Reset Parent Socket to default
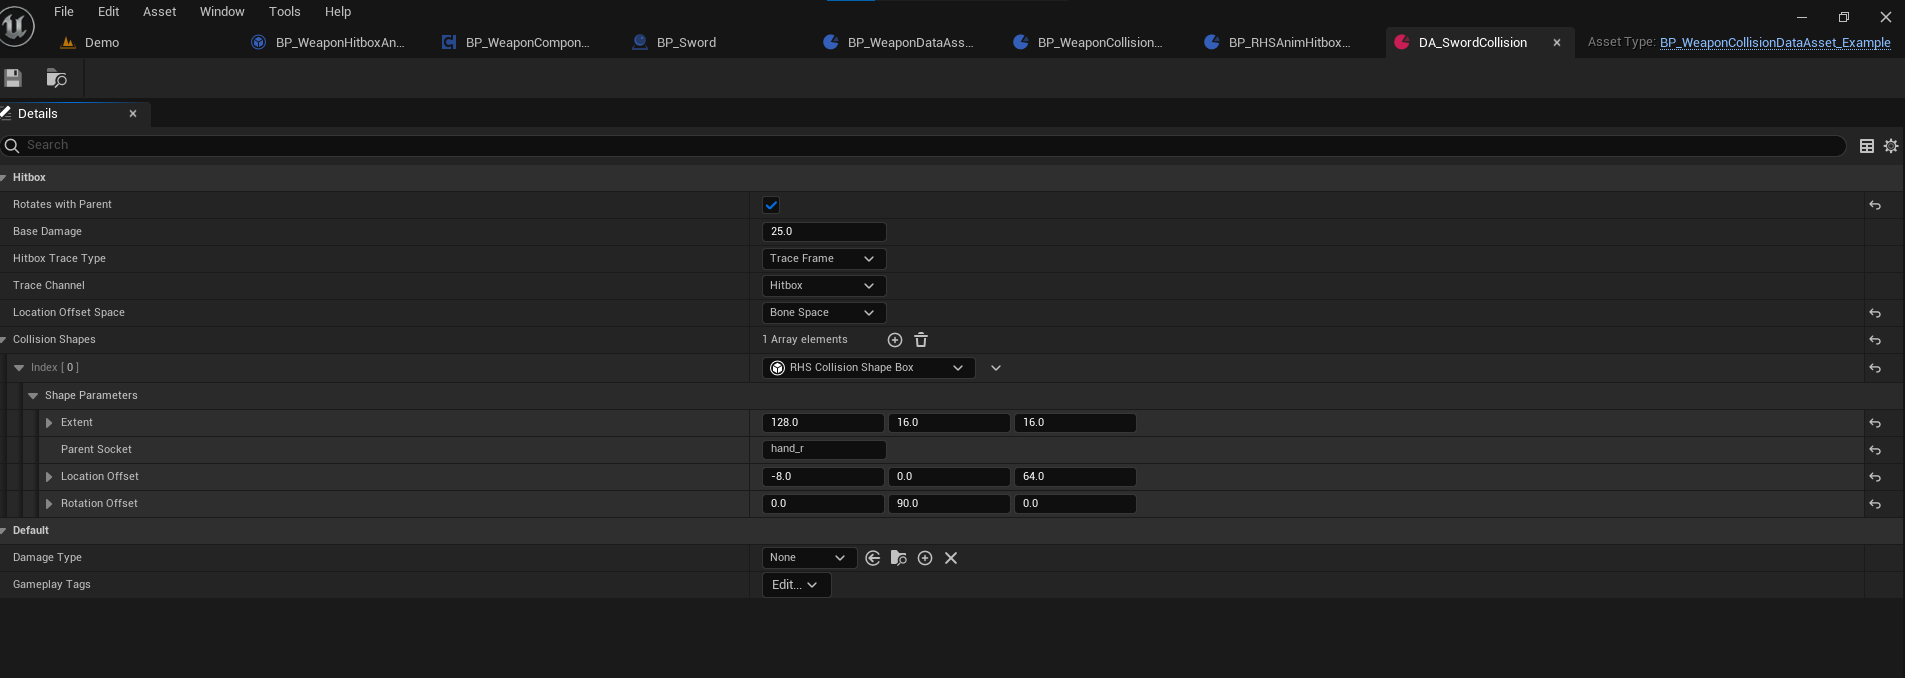The width and height of the screenshot is (1905, 678). pyautogui.click(x=1875, y=450)
